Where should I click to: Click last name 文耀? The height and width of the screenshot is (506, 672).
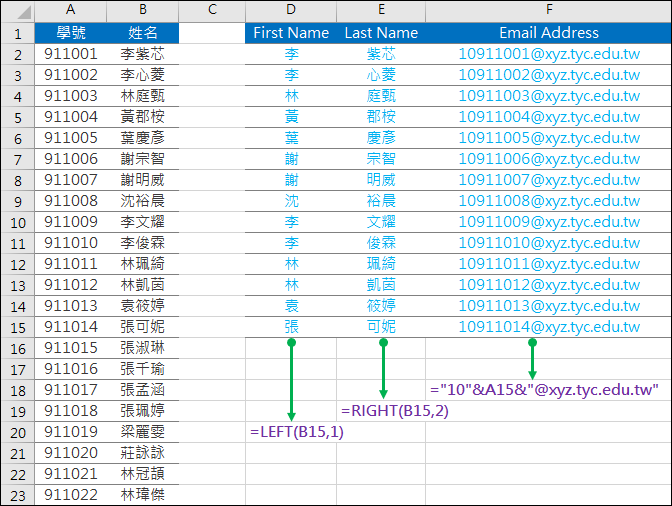click(x=381, y=222)
